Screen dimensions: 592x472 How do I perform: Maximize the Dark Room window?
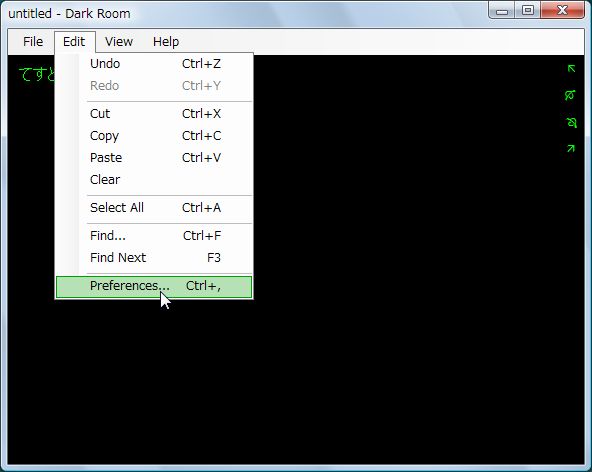pos(528,10)
